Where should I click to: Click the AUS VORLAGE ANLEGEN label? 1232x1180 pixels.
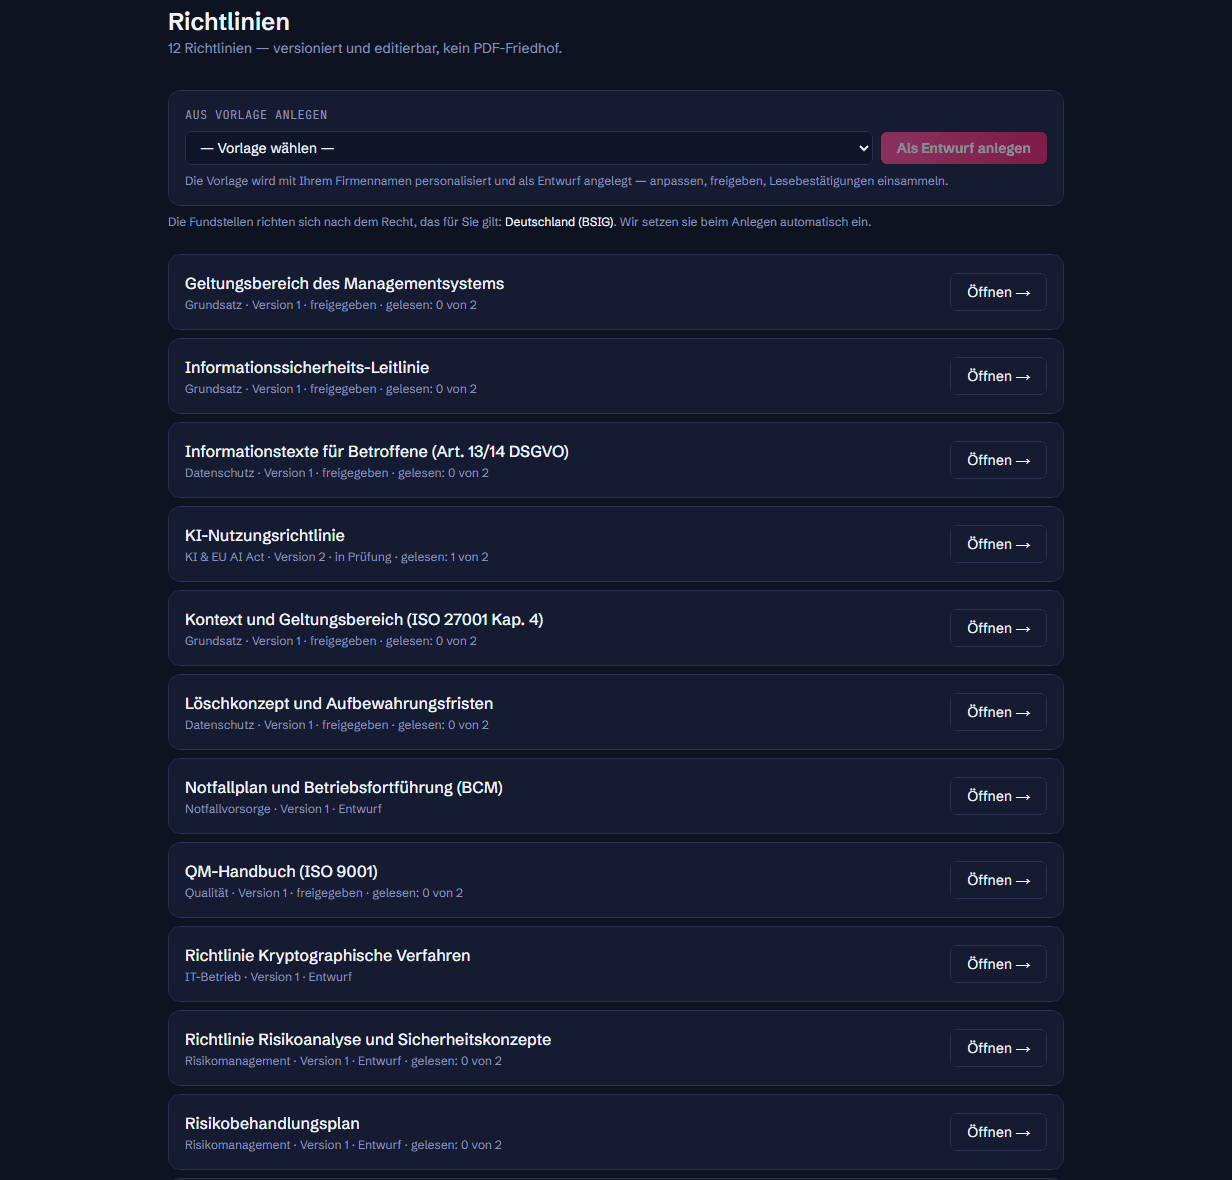[x=256, y=115]
